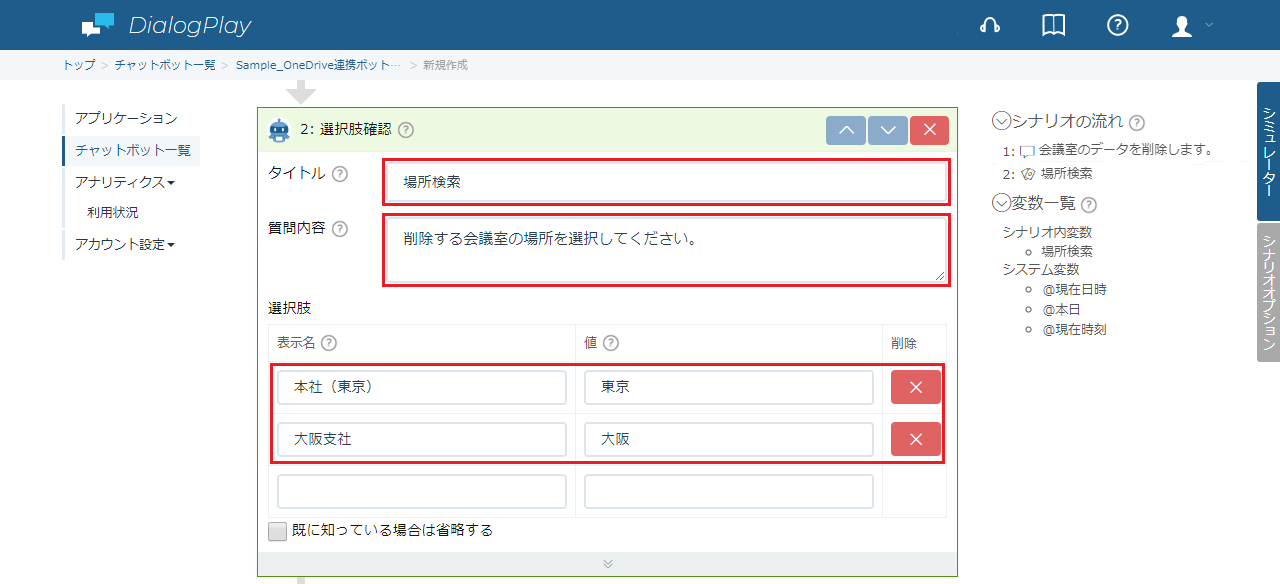Open the manual book icon
The width and height of the screenshot is (1280, 584).
1054,26
